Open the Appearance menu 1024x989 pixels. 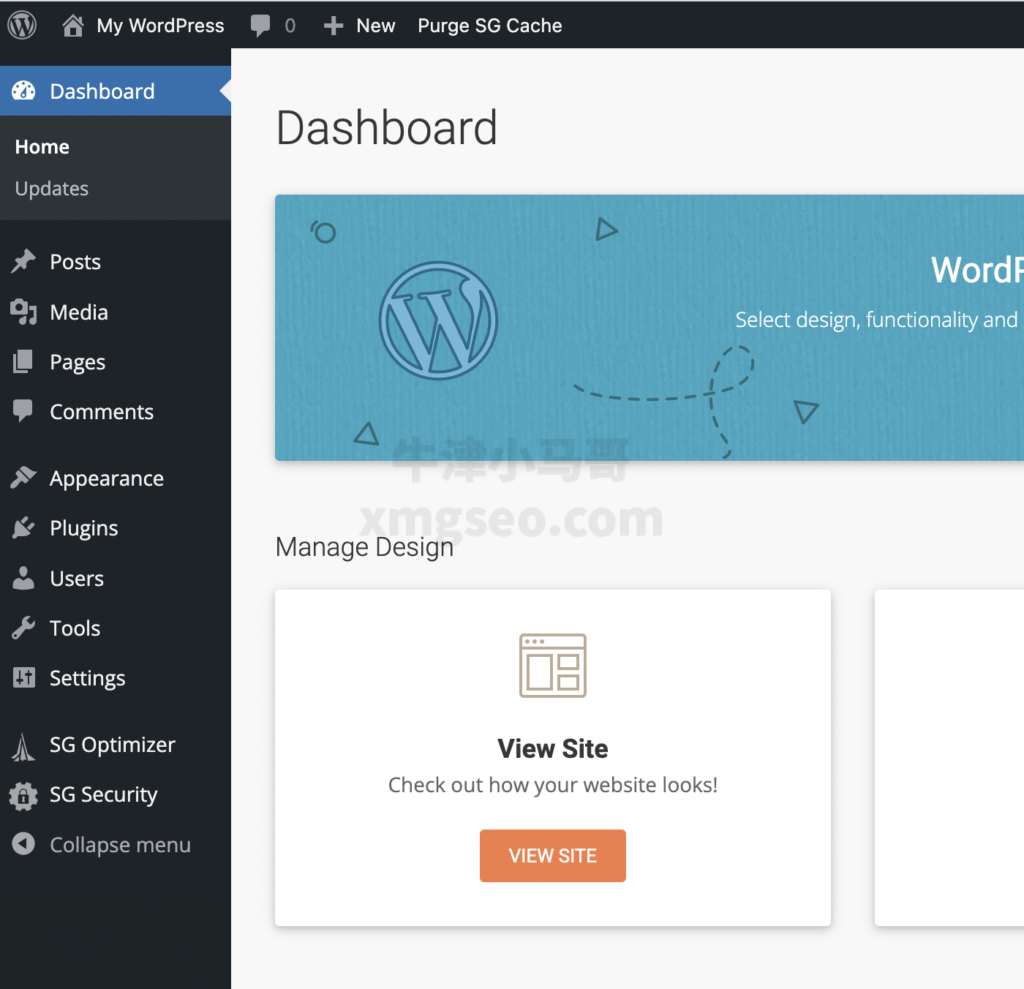click(x=116, y=478)
